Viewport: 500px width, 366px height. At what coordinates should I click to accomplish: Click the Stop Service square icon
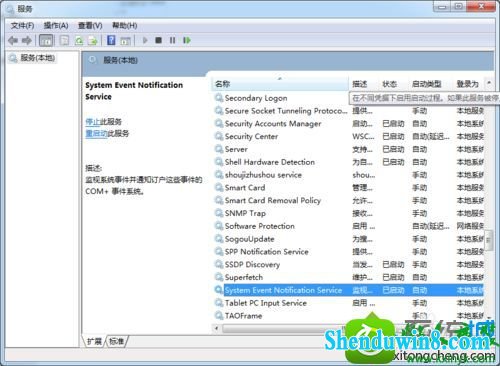coord(159,40)
